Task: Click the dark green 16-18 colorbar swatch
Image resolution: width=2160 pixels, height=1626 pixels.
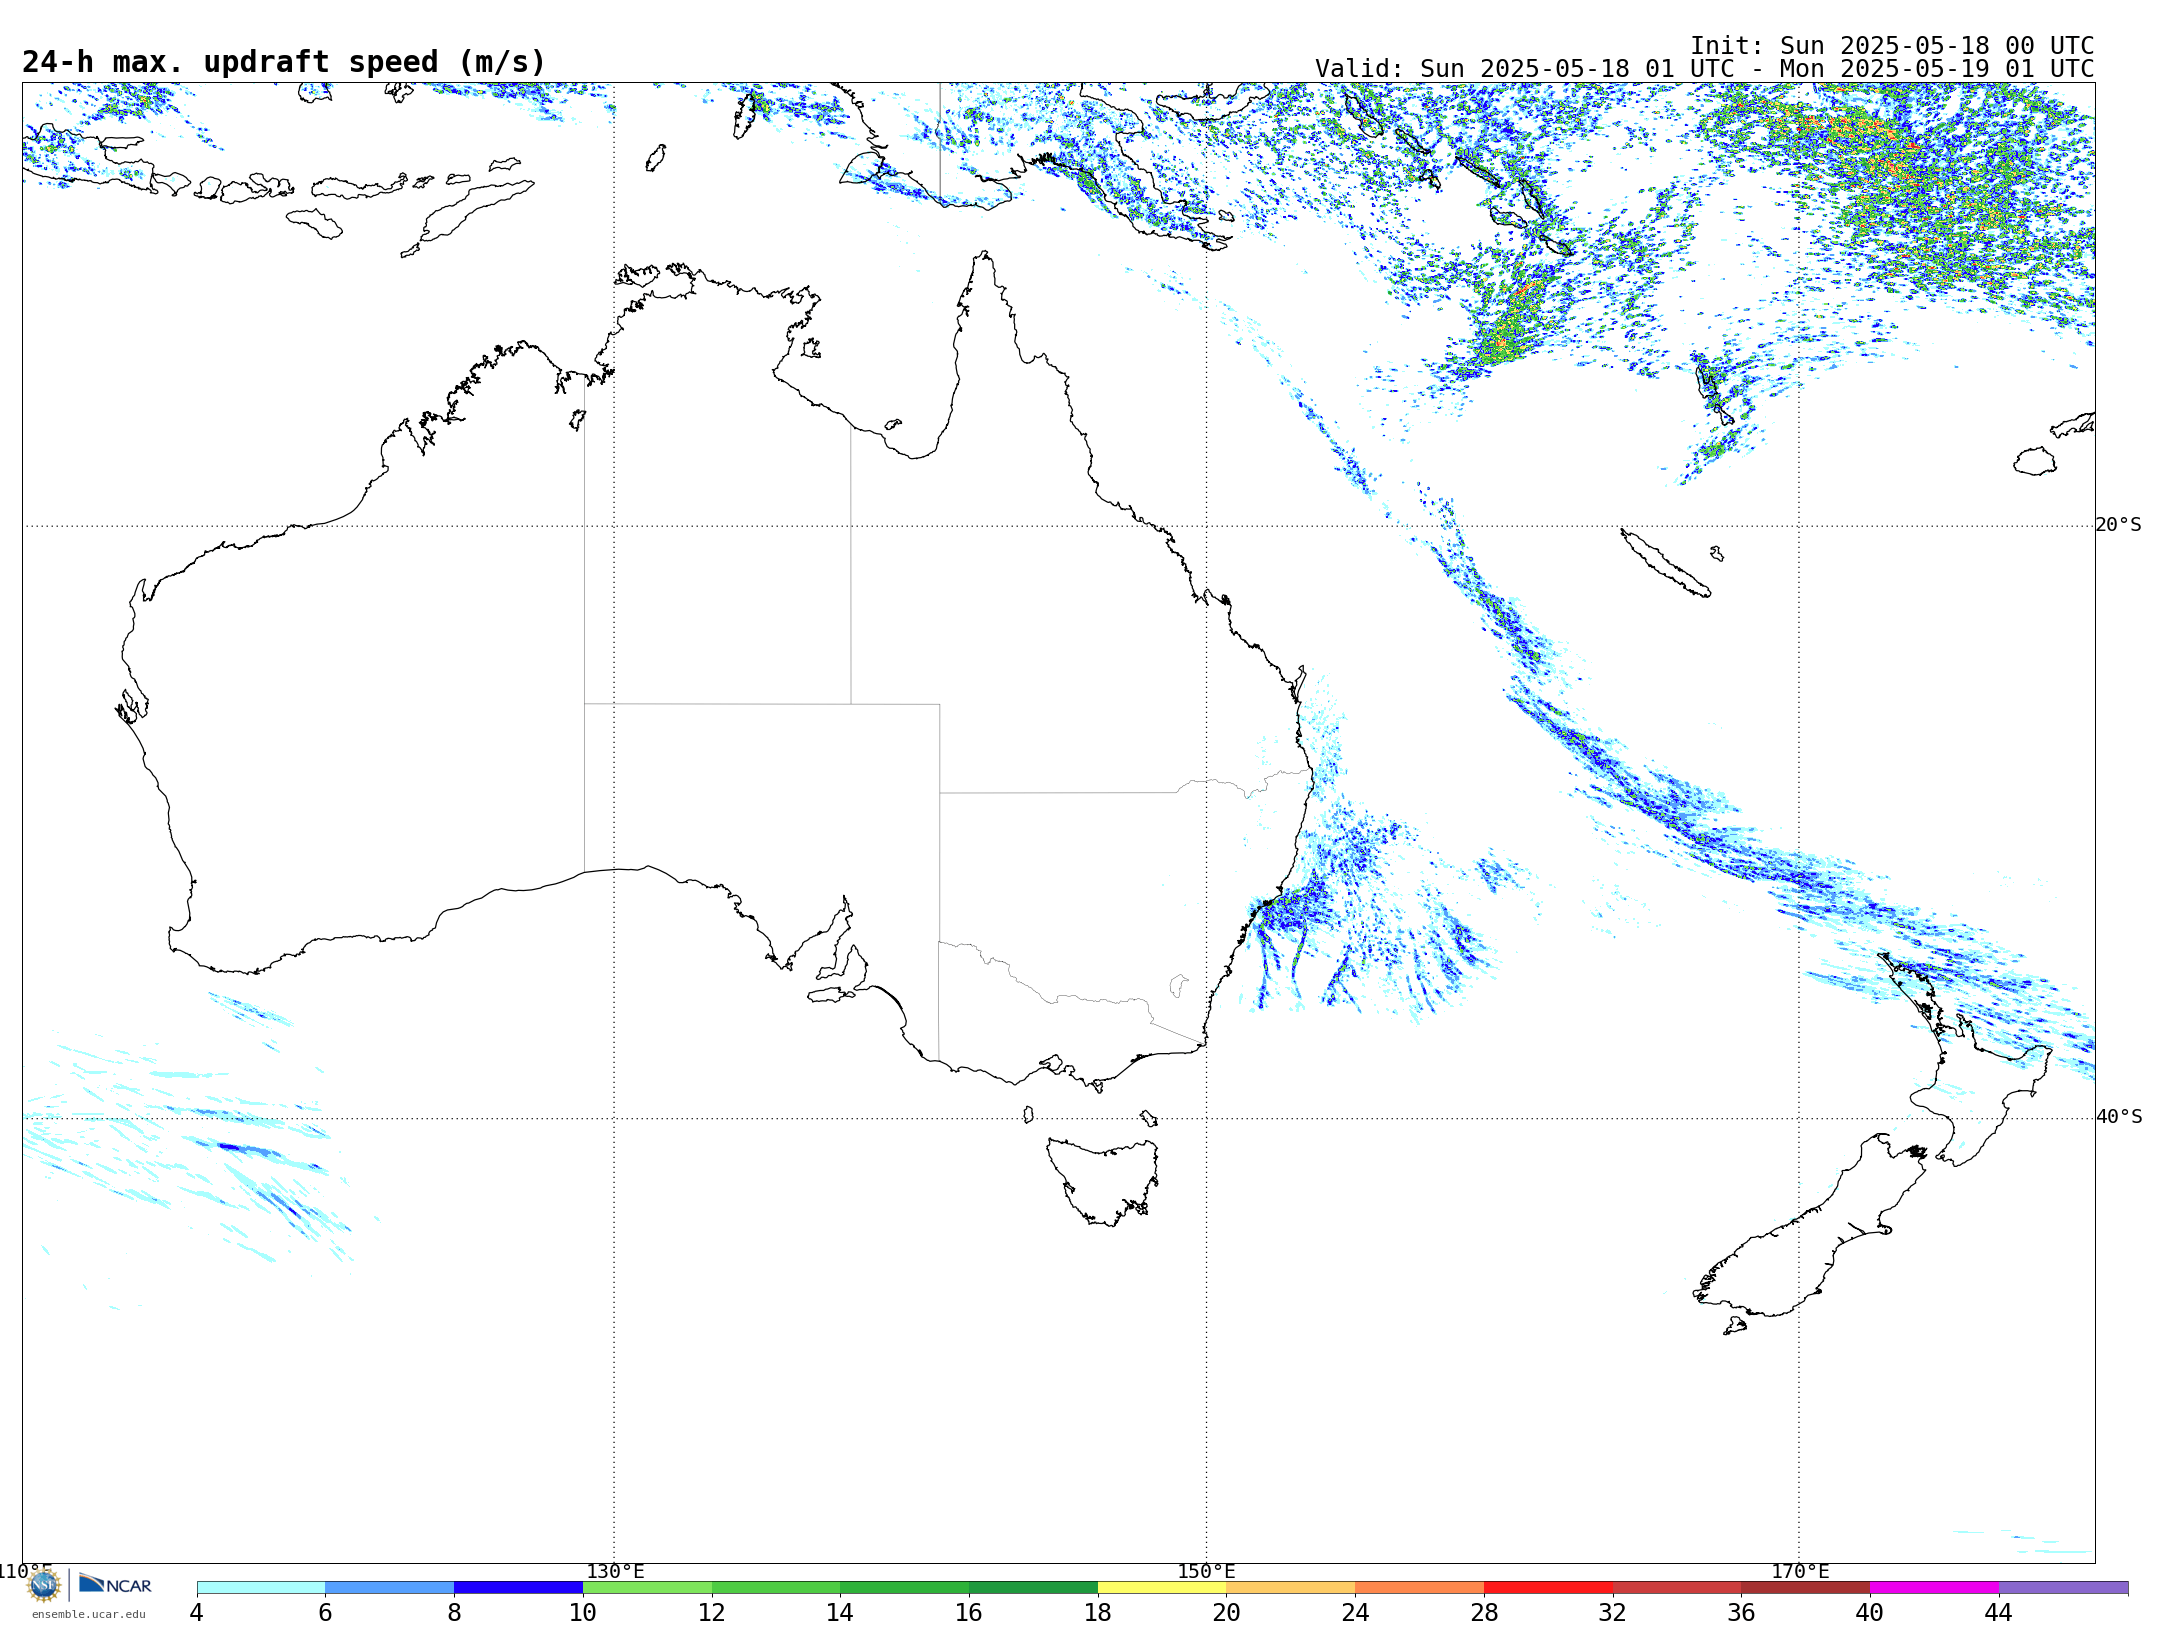Action: 1033,1588
